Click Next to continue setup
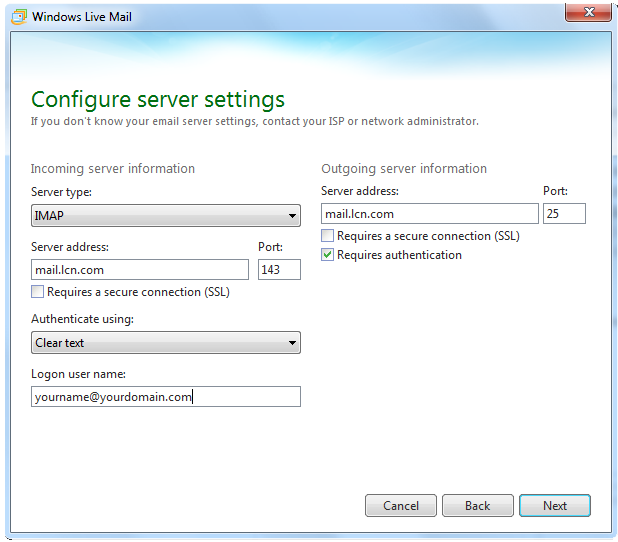The height and width of the screenshot is (542, 618). (x=555, y=505)
